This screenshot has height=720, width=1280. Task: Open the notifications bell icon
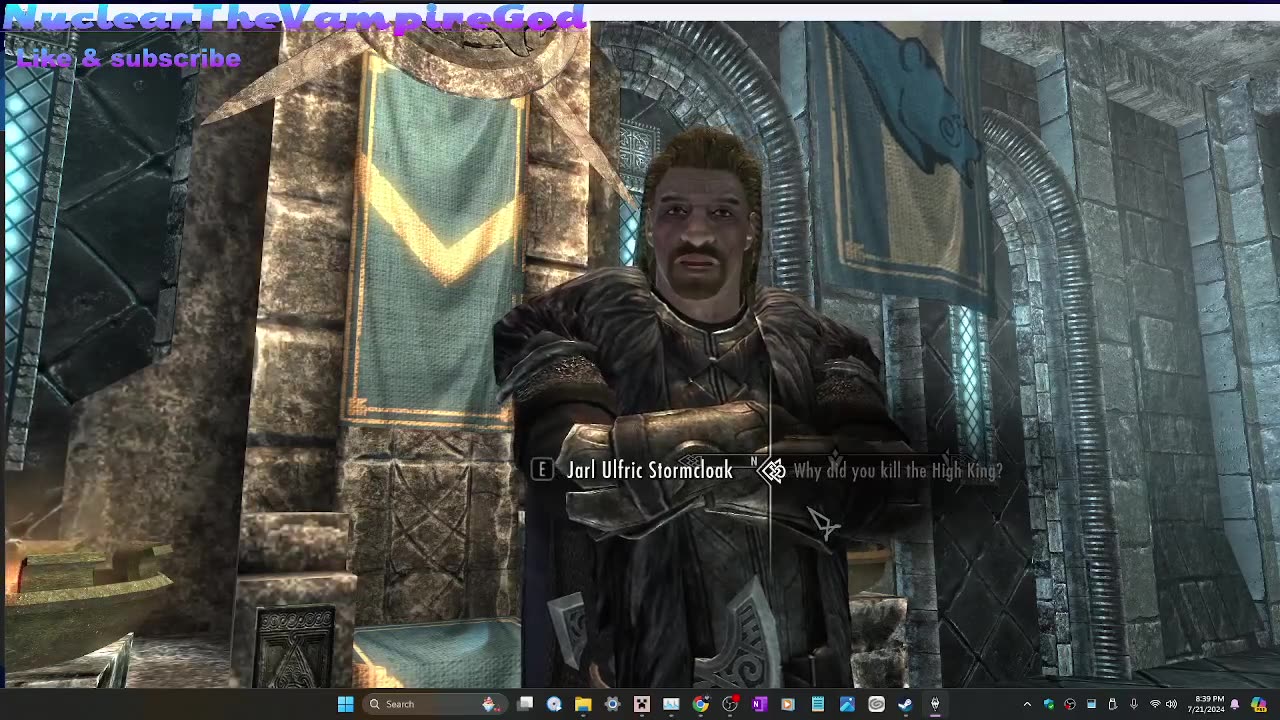coord(1235,704)
